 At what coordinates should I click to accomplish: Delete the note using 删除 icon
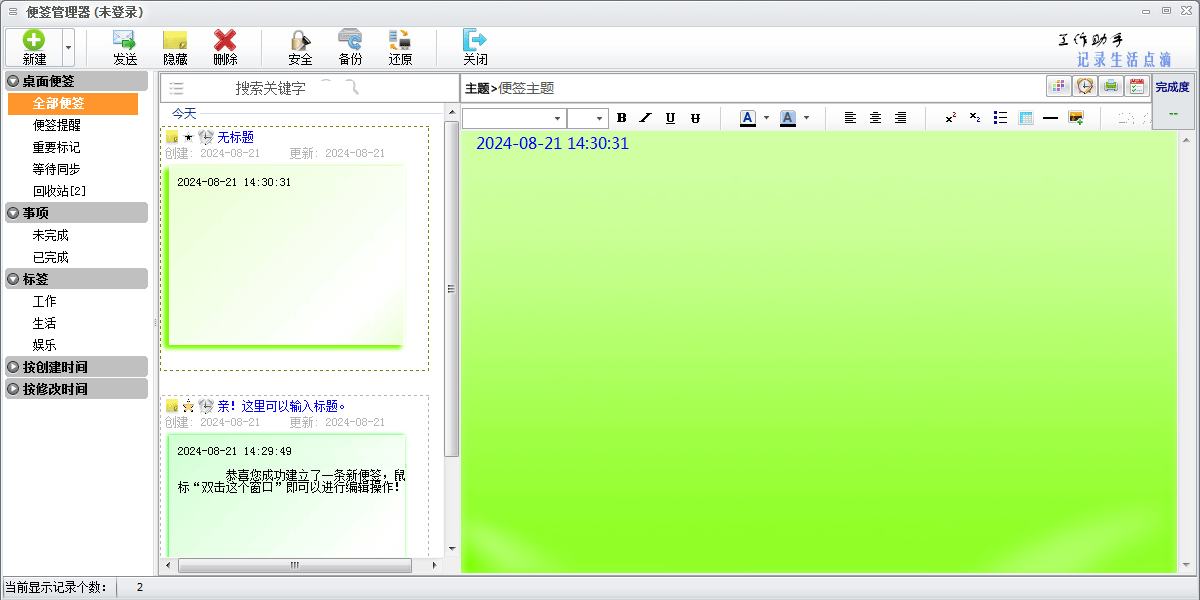[225, 47]
